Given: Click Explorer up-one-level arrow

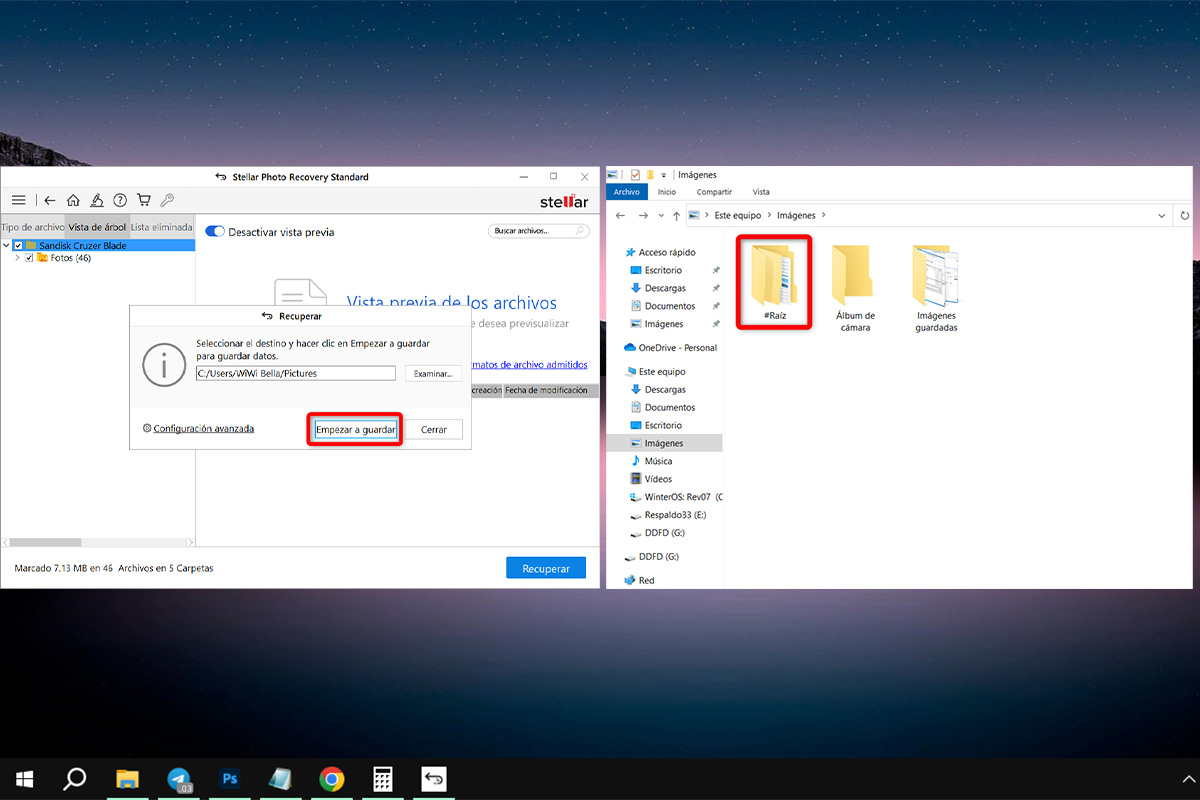Looking at the screenshot, I should coord(677,215).
